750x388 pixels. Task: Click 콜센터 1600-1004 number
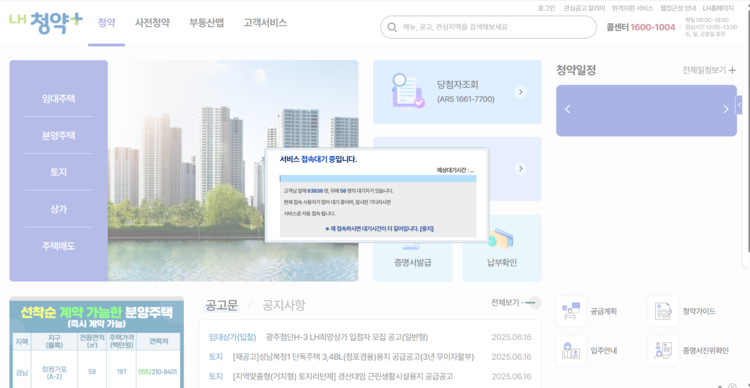(652, 27)
